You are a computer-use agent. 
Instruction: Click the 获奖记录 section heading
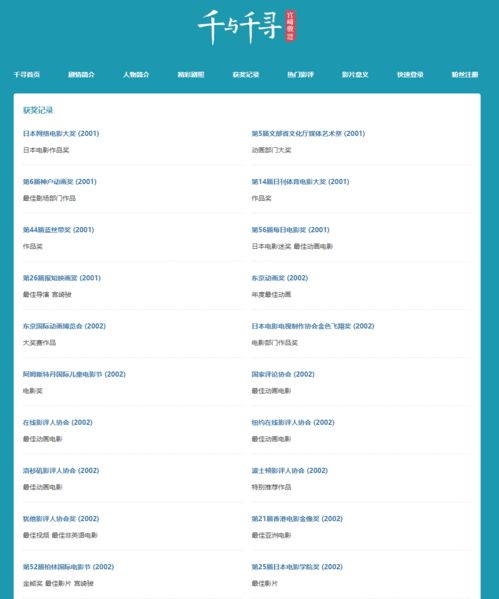click(38, 110)
